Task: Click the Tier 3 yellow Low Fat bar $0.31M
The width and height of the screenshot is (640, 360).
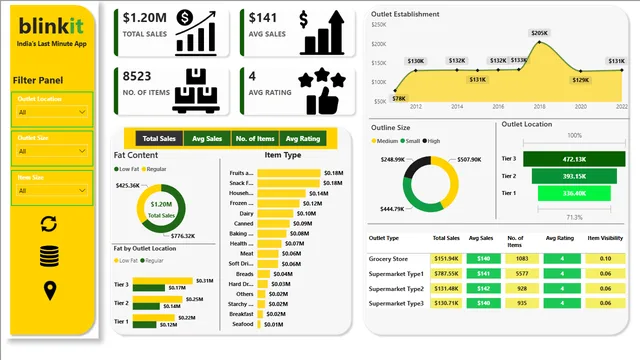Action: [162, 281]
